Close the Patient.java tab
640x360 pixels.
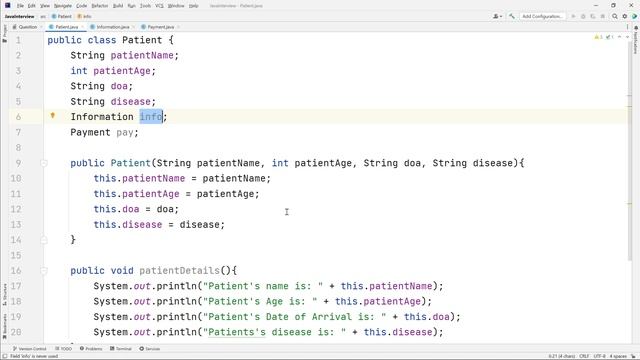(82, 27)
